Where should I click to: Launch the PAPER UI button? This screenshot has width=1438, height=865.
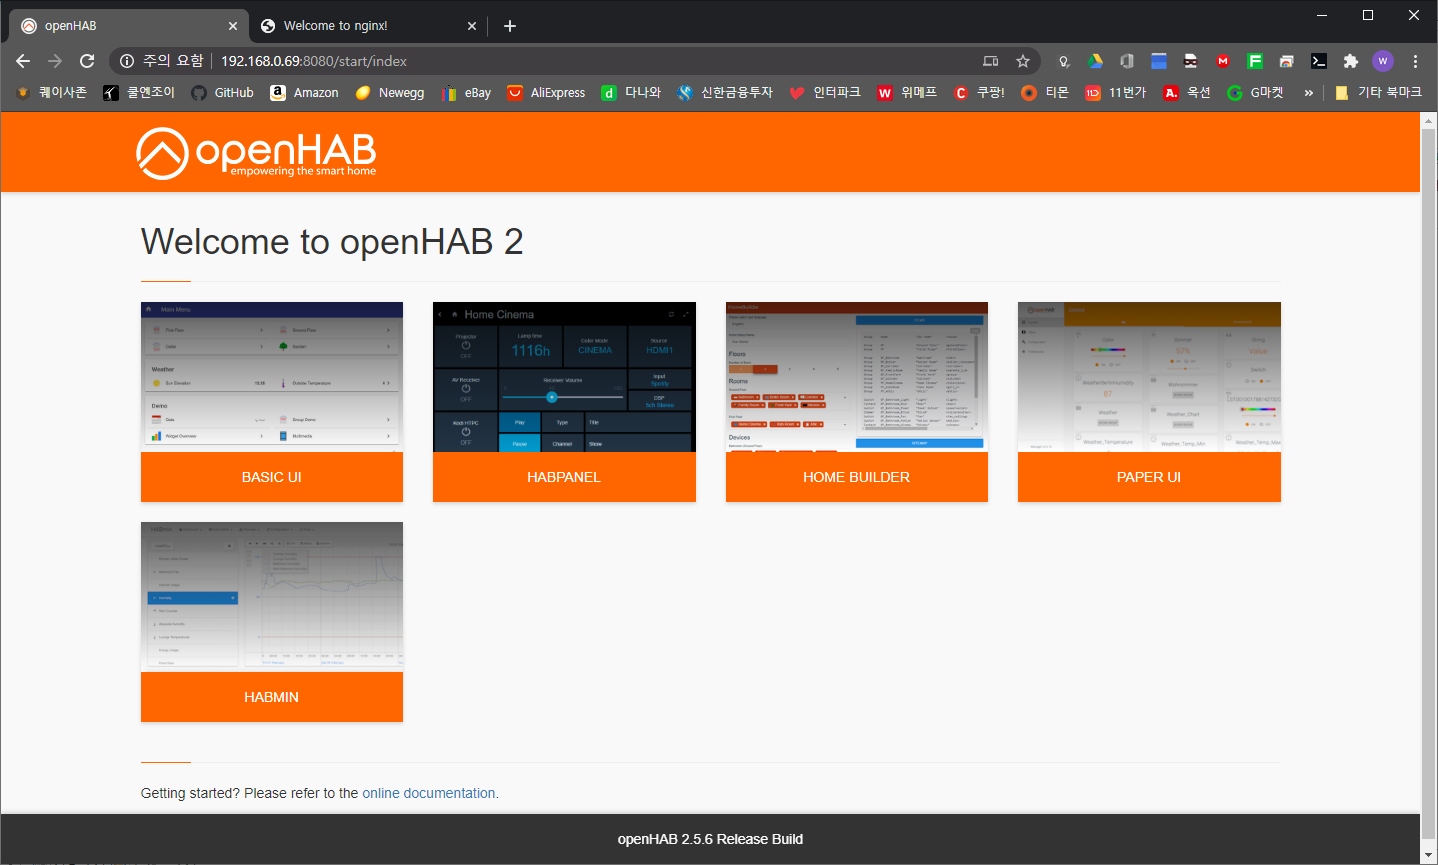point(1149,477)
